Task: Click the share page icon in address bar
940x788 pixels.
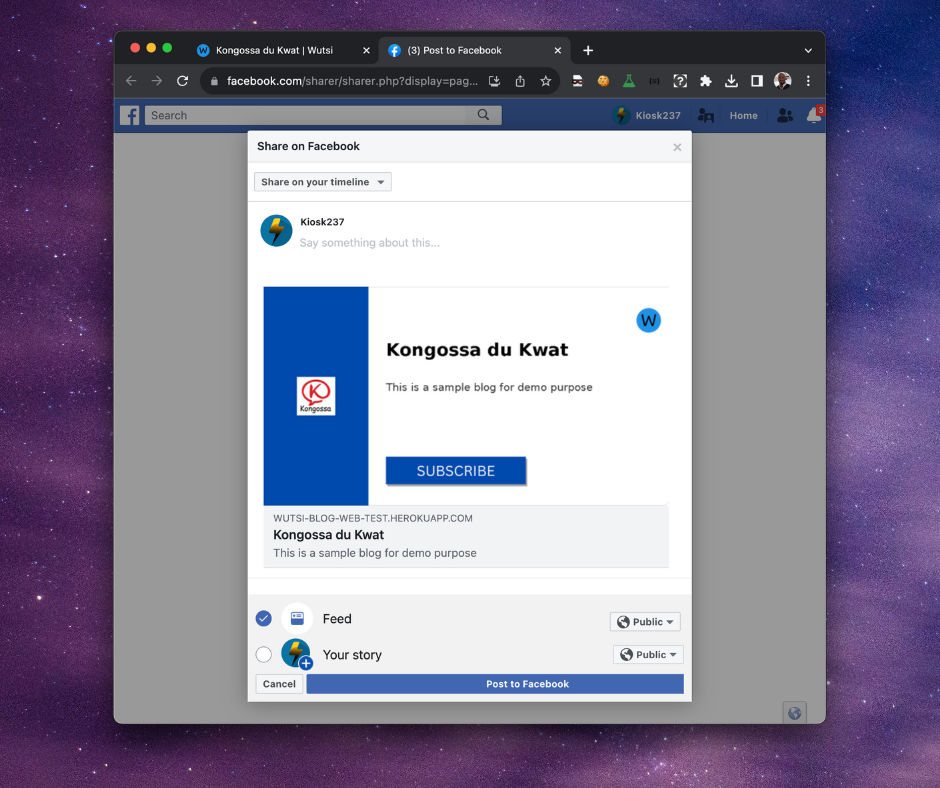Action: click(x=520, y=81)
